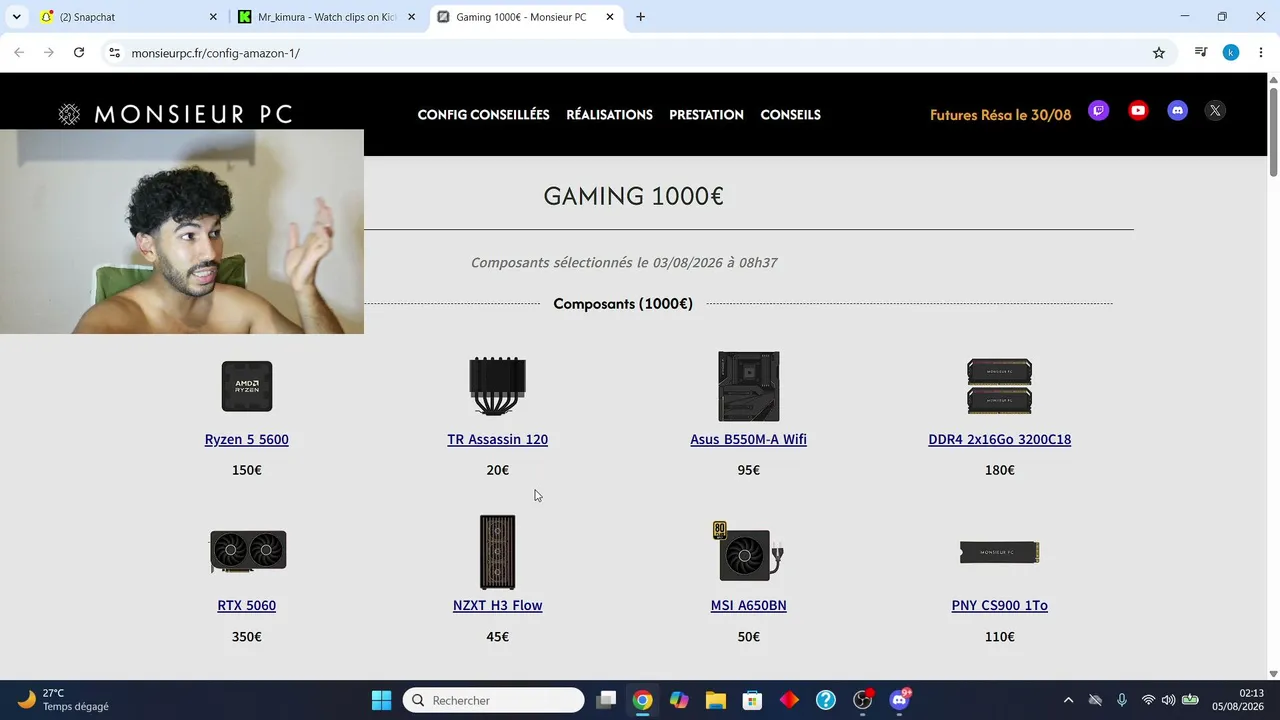Bookmark this page with the star icon

[x=1159, y=53]
